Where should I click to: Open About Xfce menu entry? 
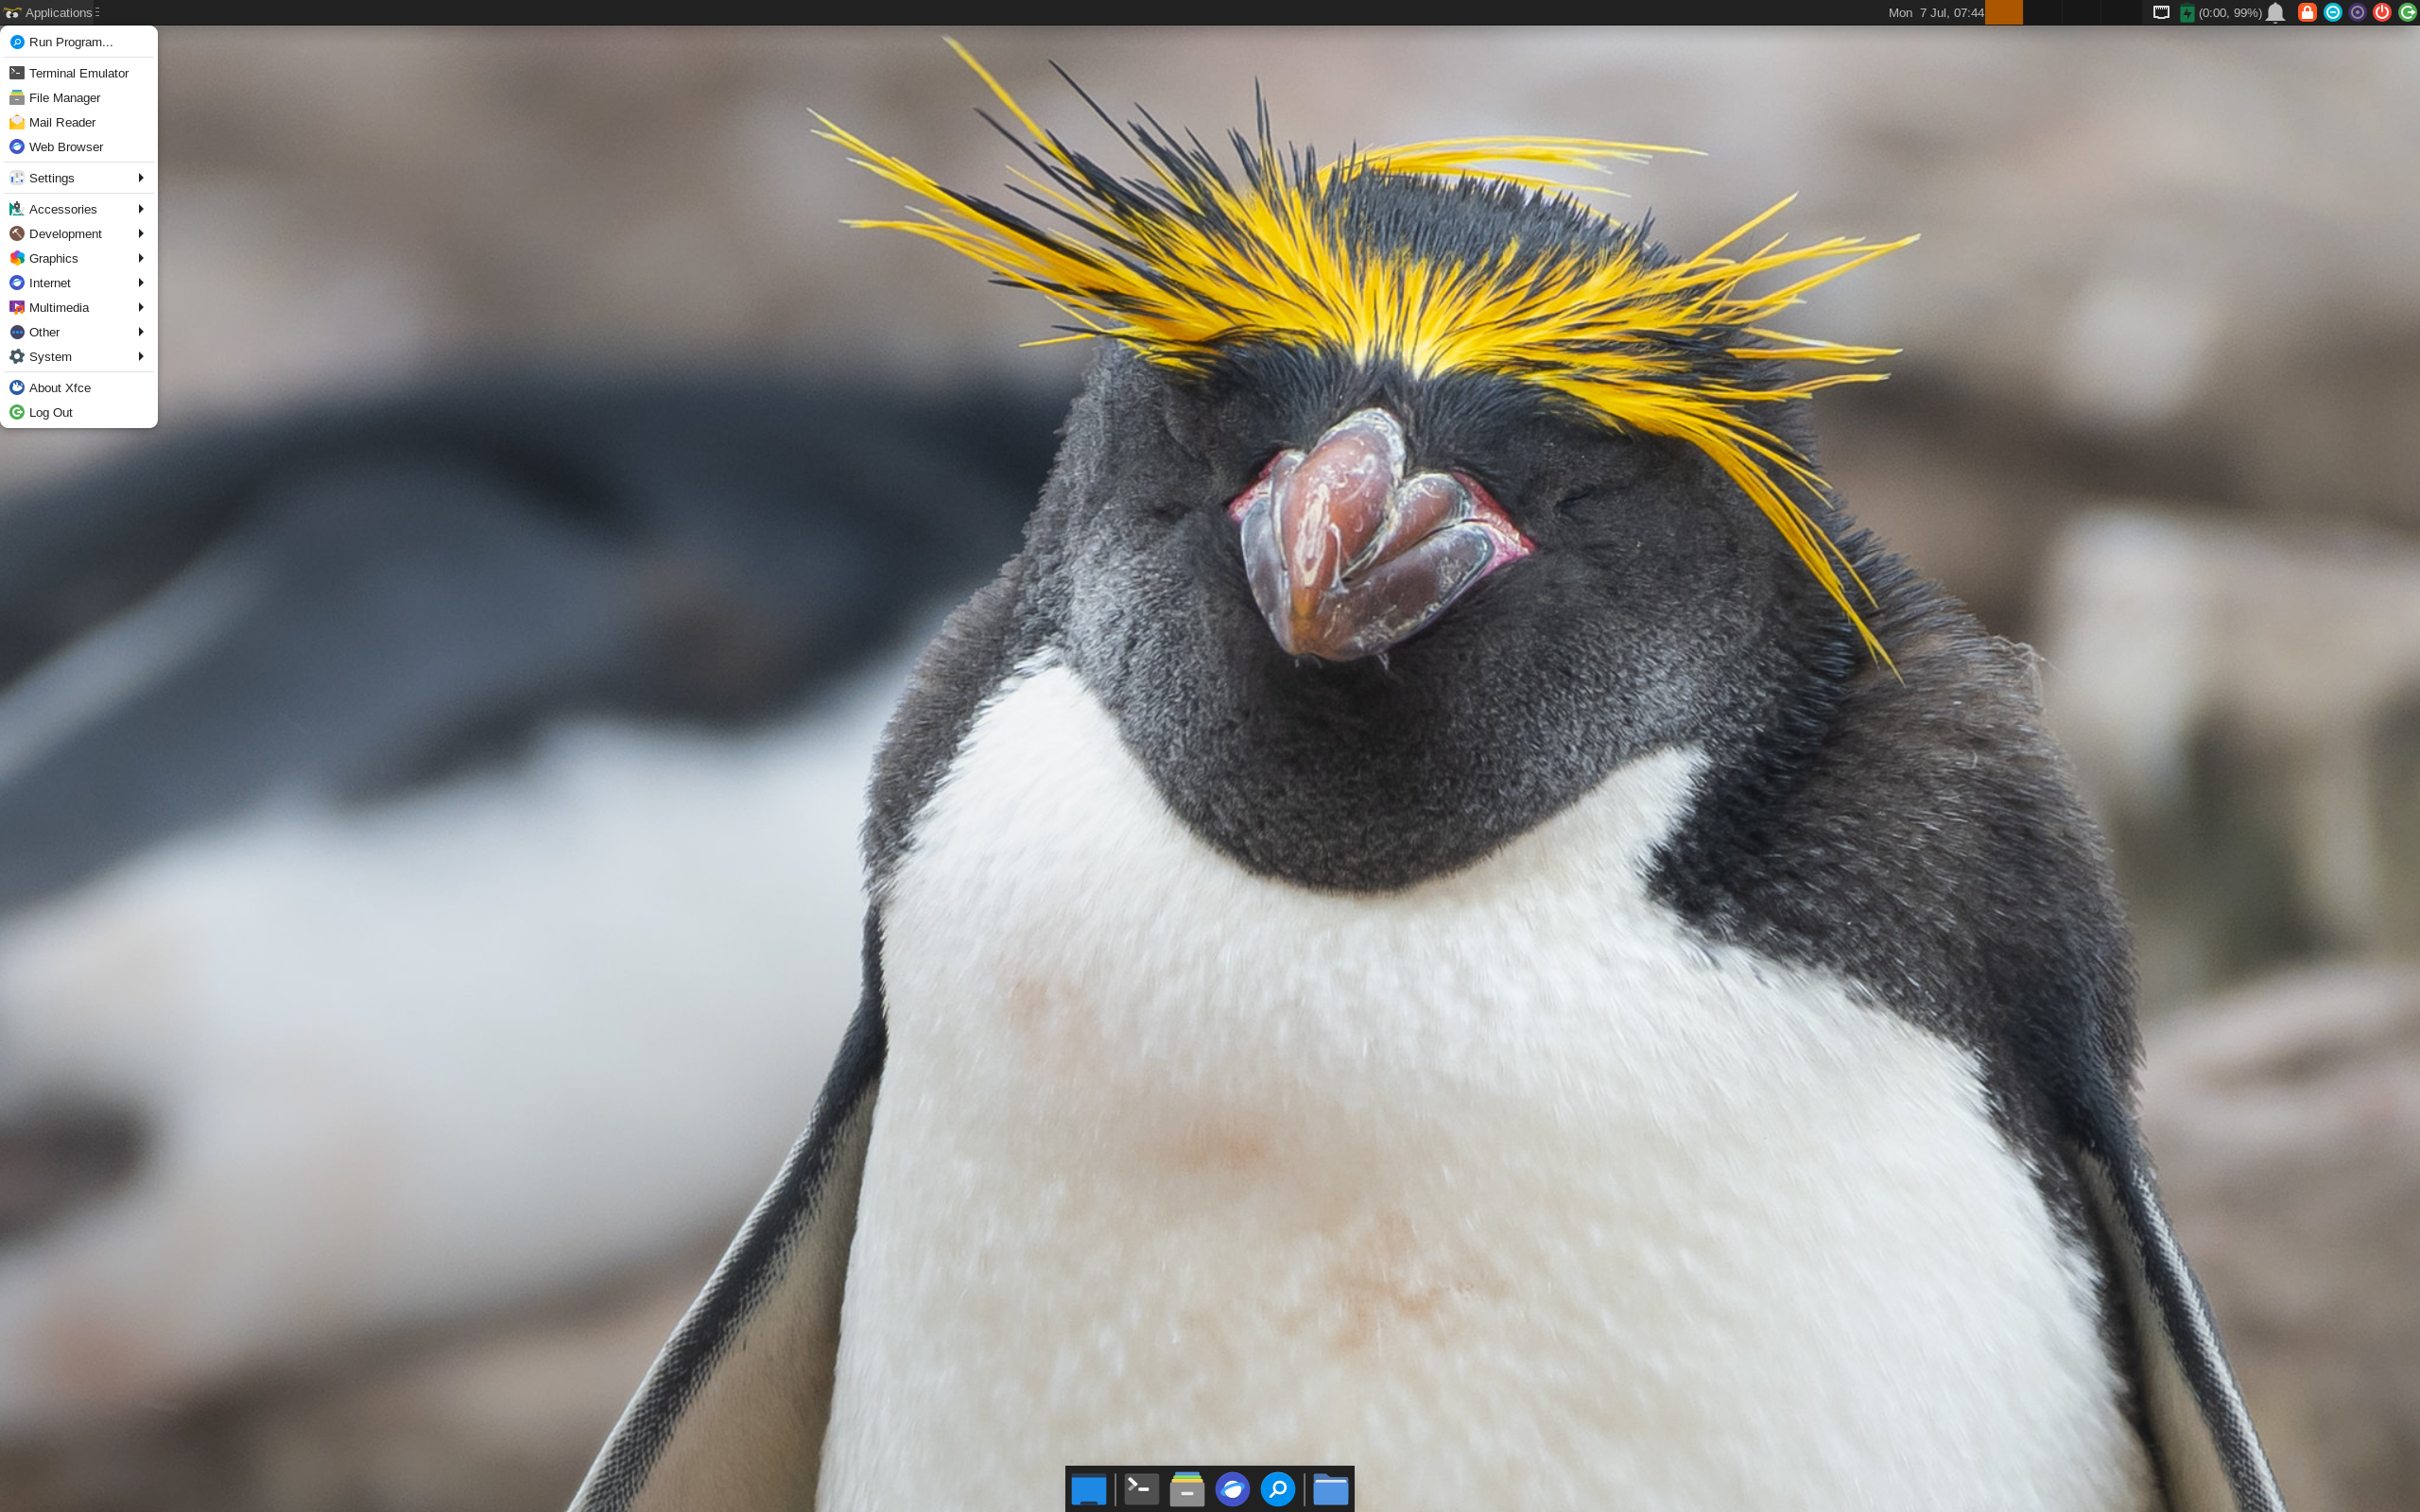point(79,388)
